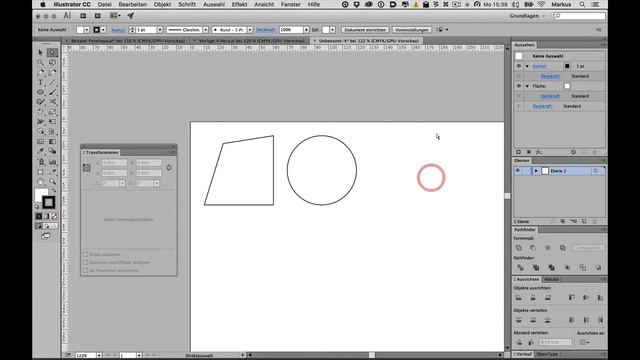Select the Magic Wand tool

click(x=40, y=62)
